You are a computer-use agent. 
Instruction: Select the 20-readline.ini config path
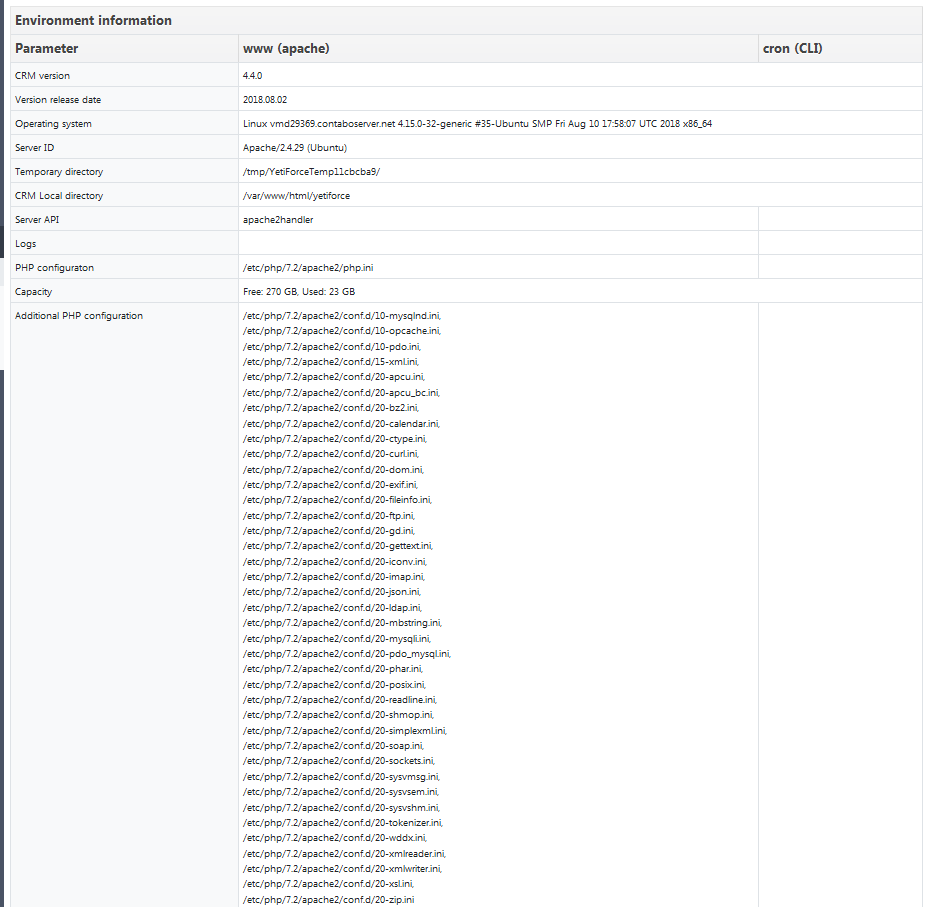pos(340,700)
